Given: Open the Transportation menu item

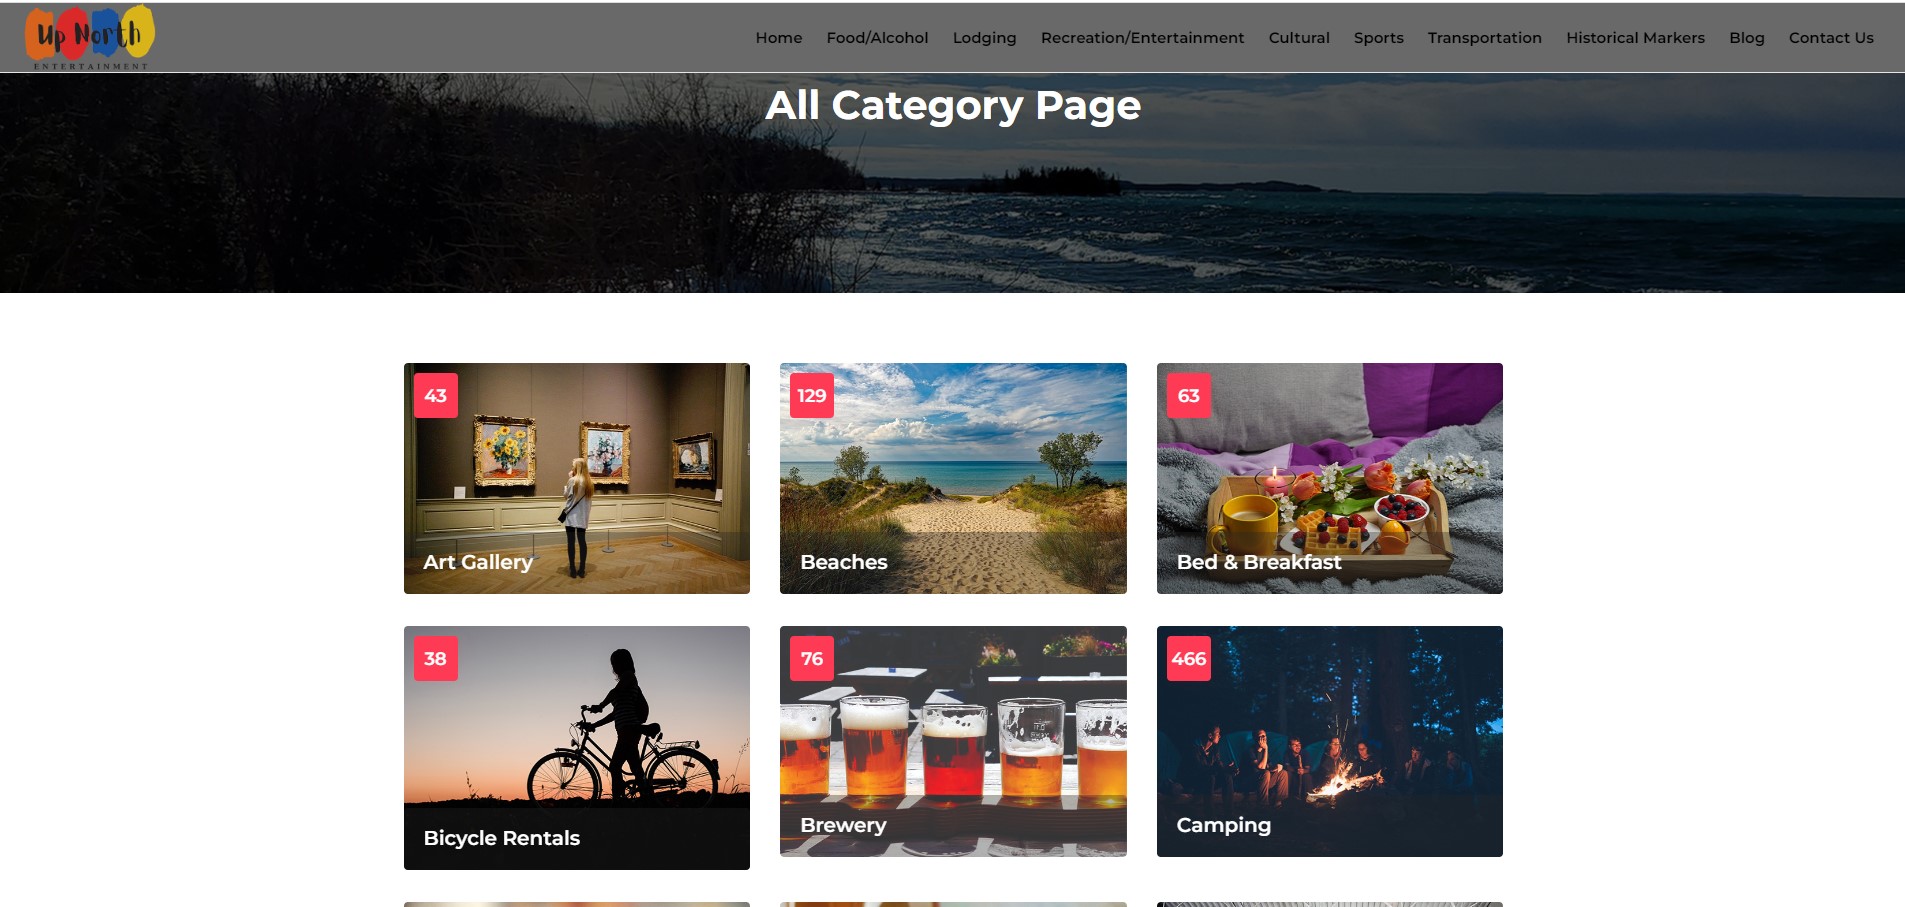Looking at the screenshot, I should [x=1484, y=38].
